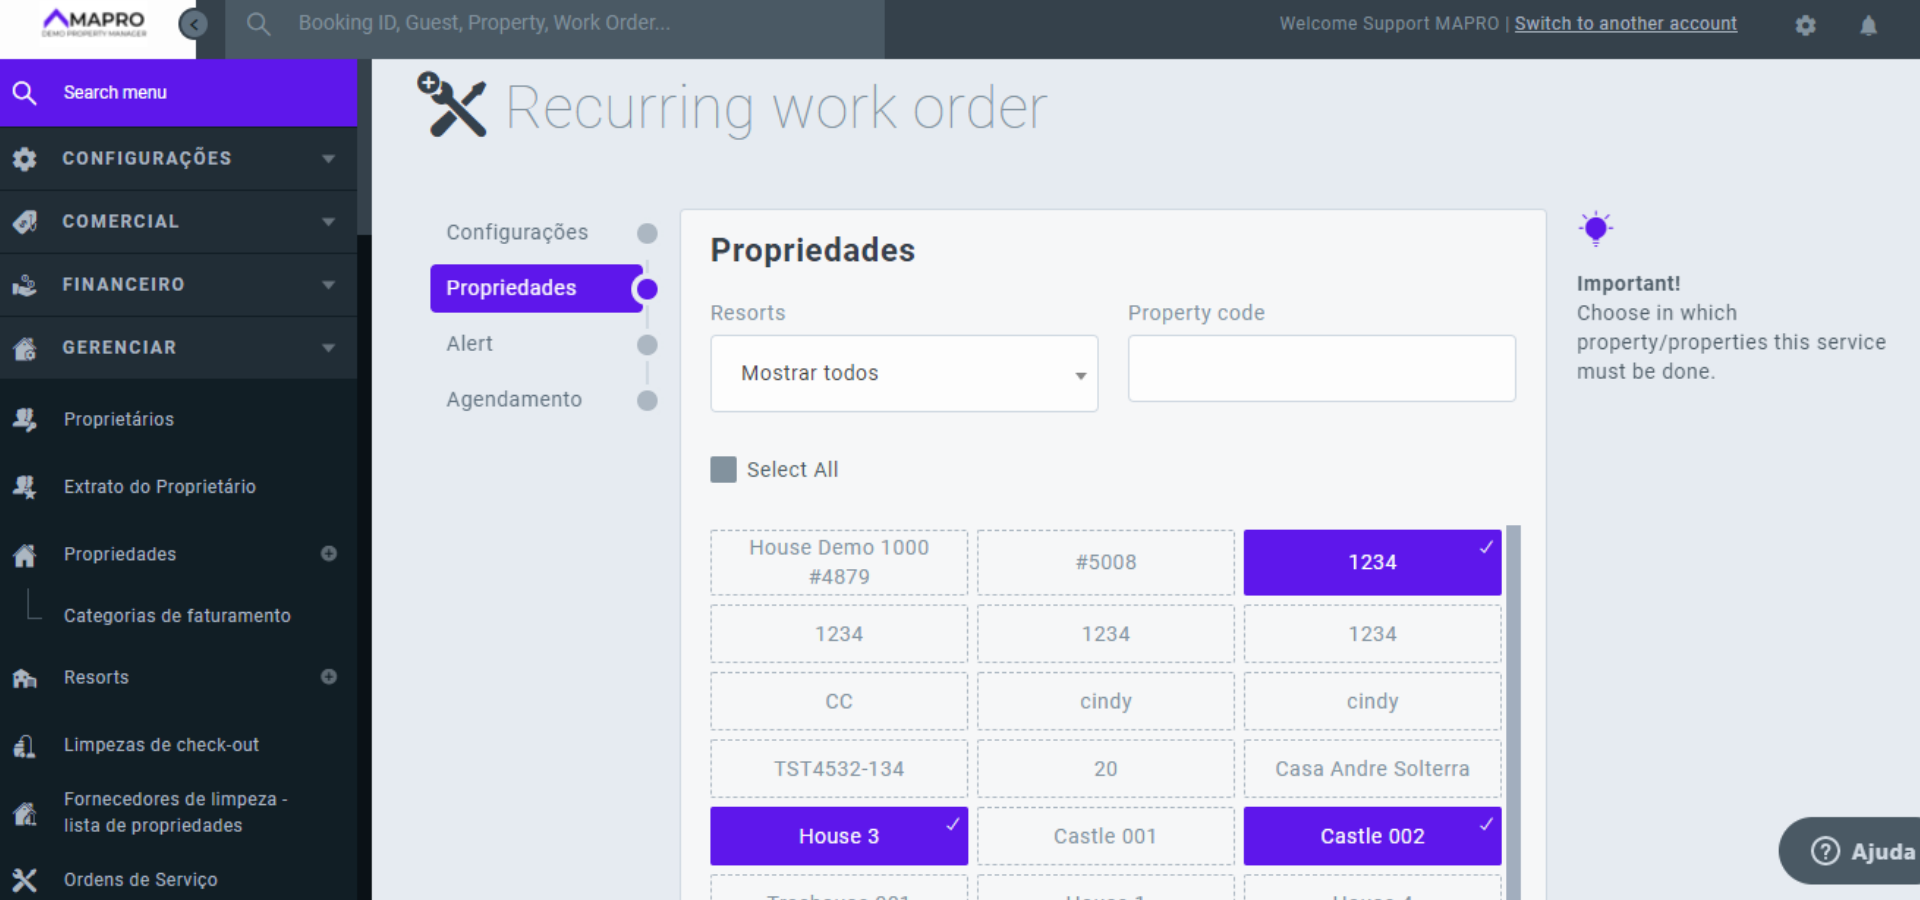
Task: Open the settings gear in top bar
Action: pyautogui.click(x=1805, y=26)
